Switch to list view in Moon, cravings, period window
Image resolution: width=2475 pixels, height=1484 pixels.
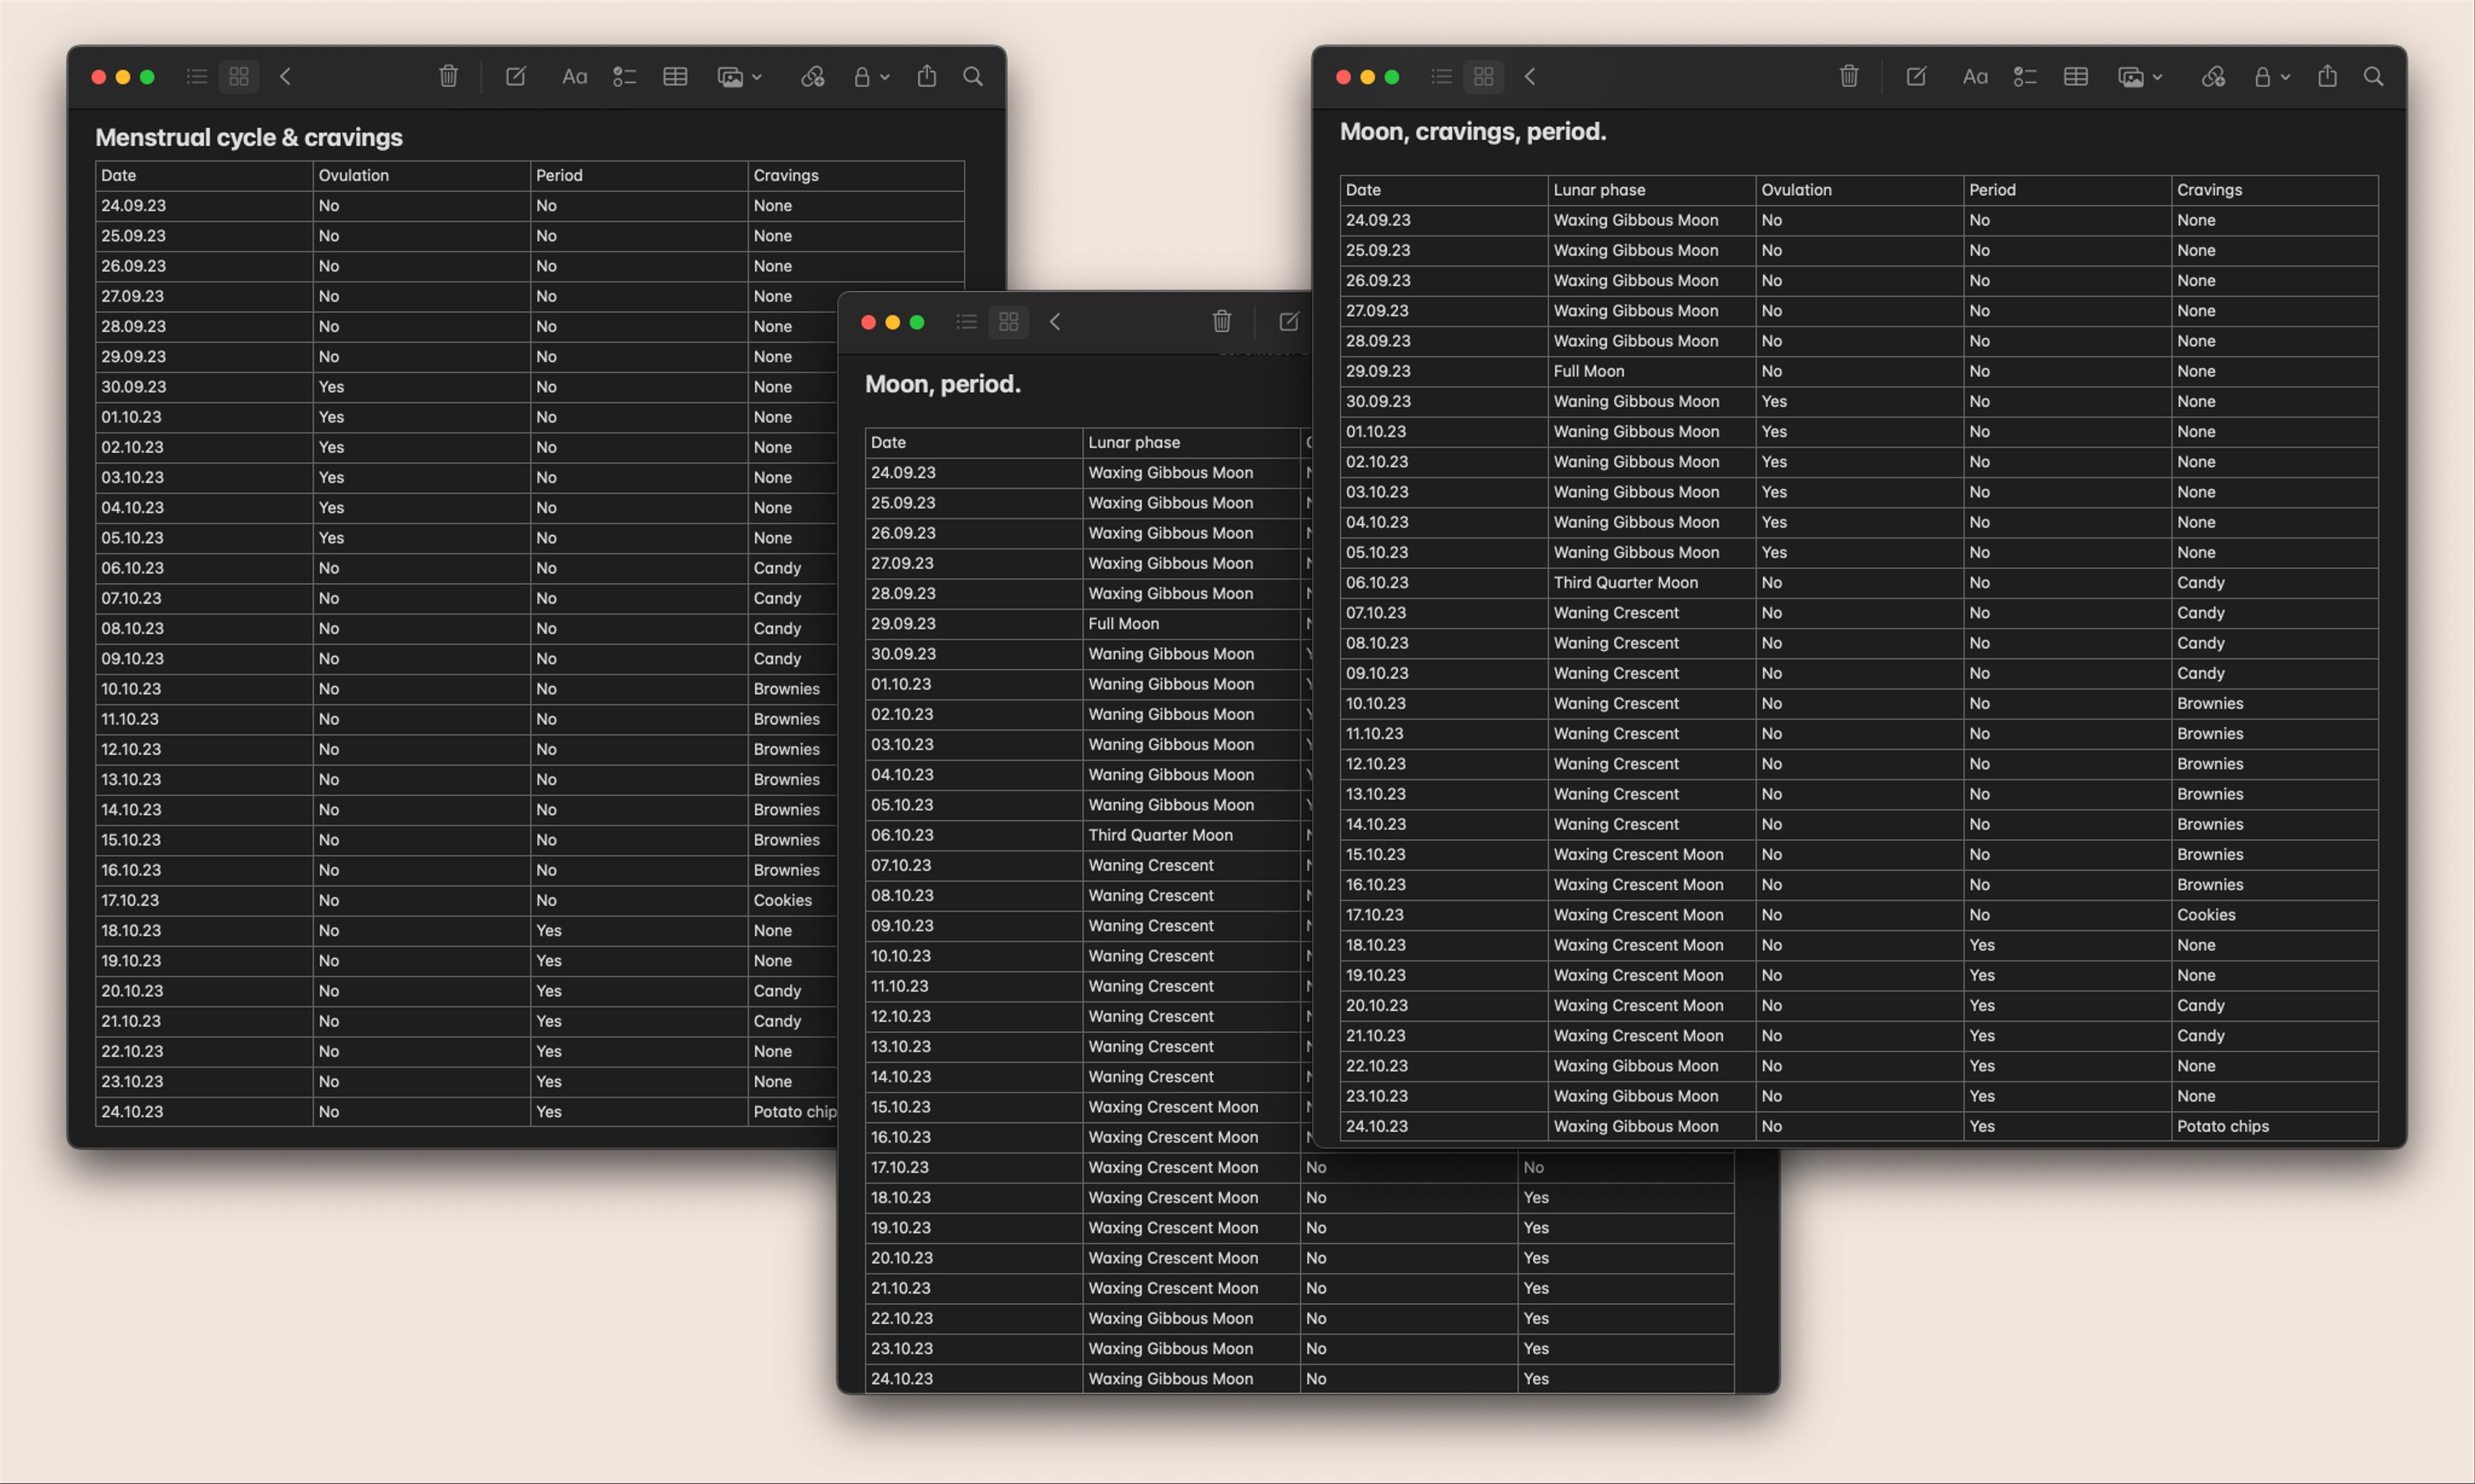point(1442,77)
